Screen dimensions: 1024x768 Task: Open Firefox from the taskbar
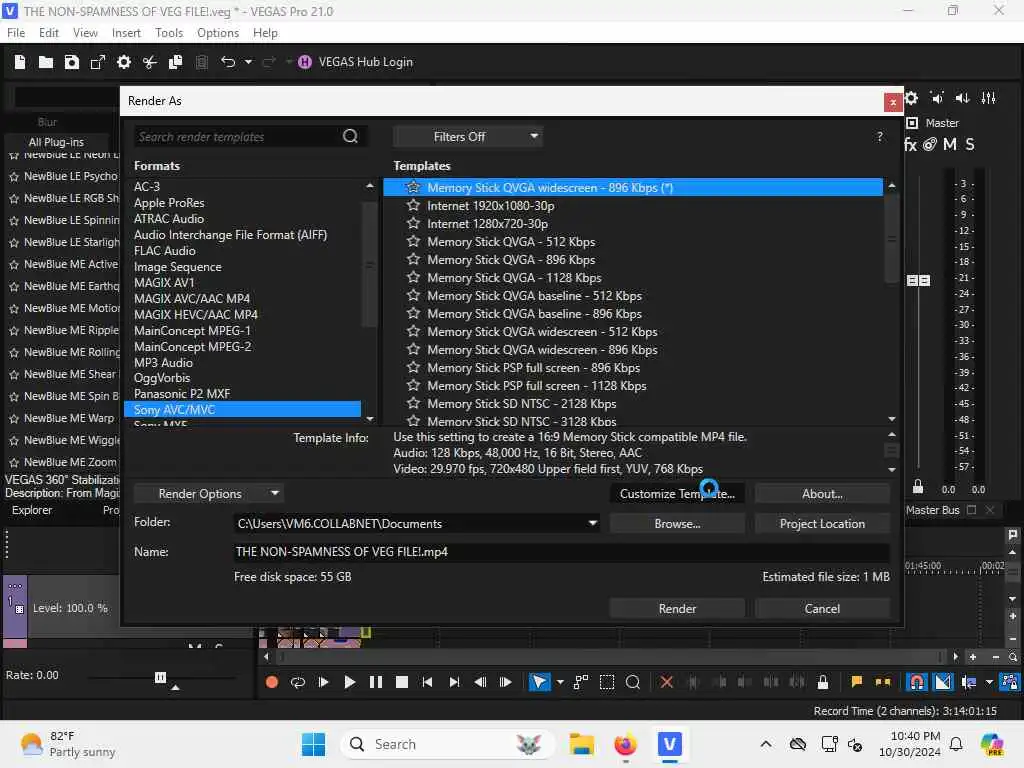[x=625, y=744]
